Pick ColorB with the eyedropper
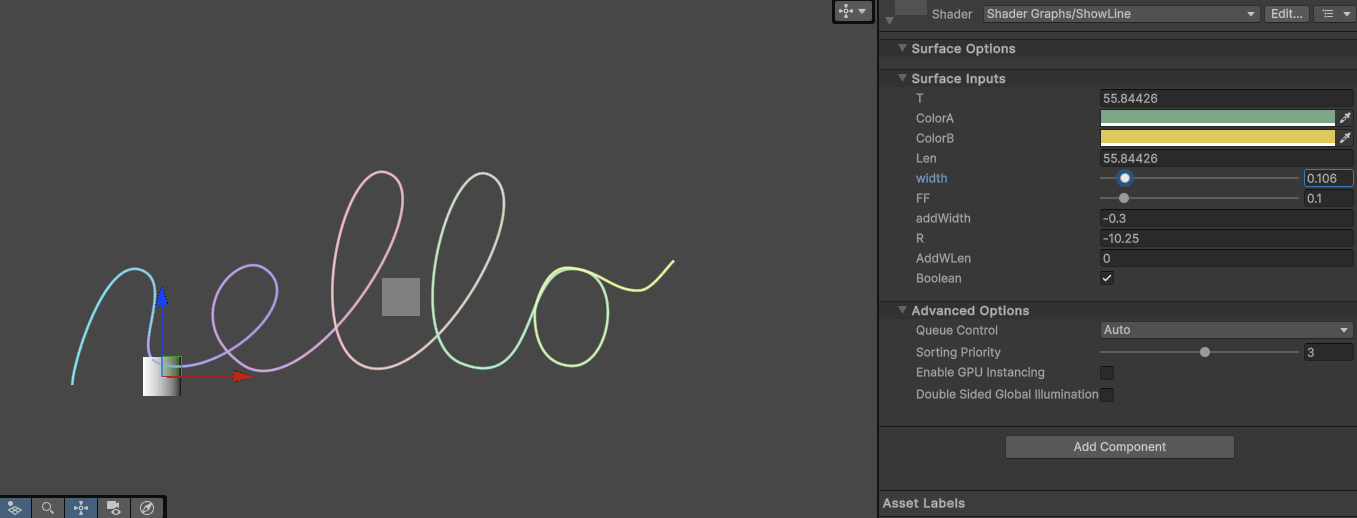This screenshot has height=518, width=1357. tap(1345, 138)
